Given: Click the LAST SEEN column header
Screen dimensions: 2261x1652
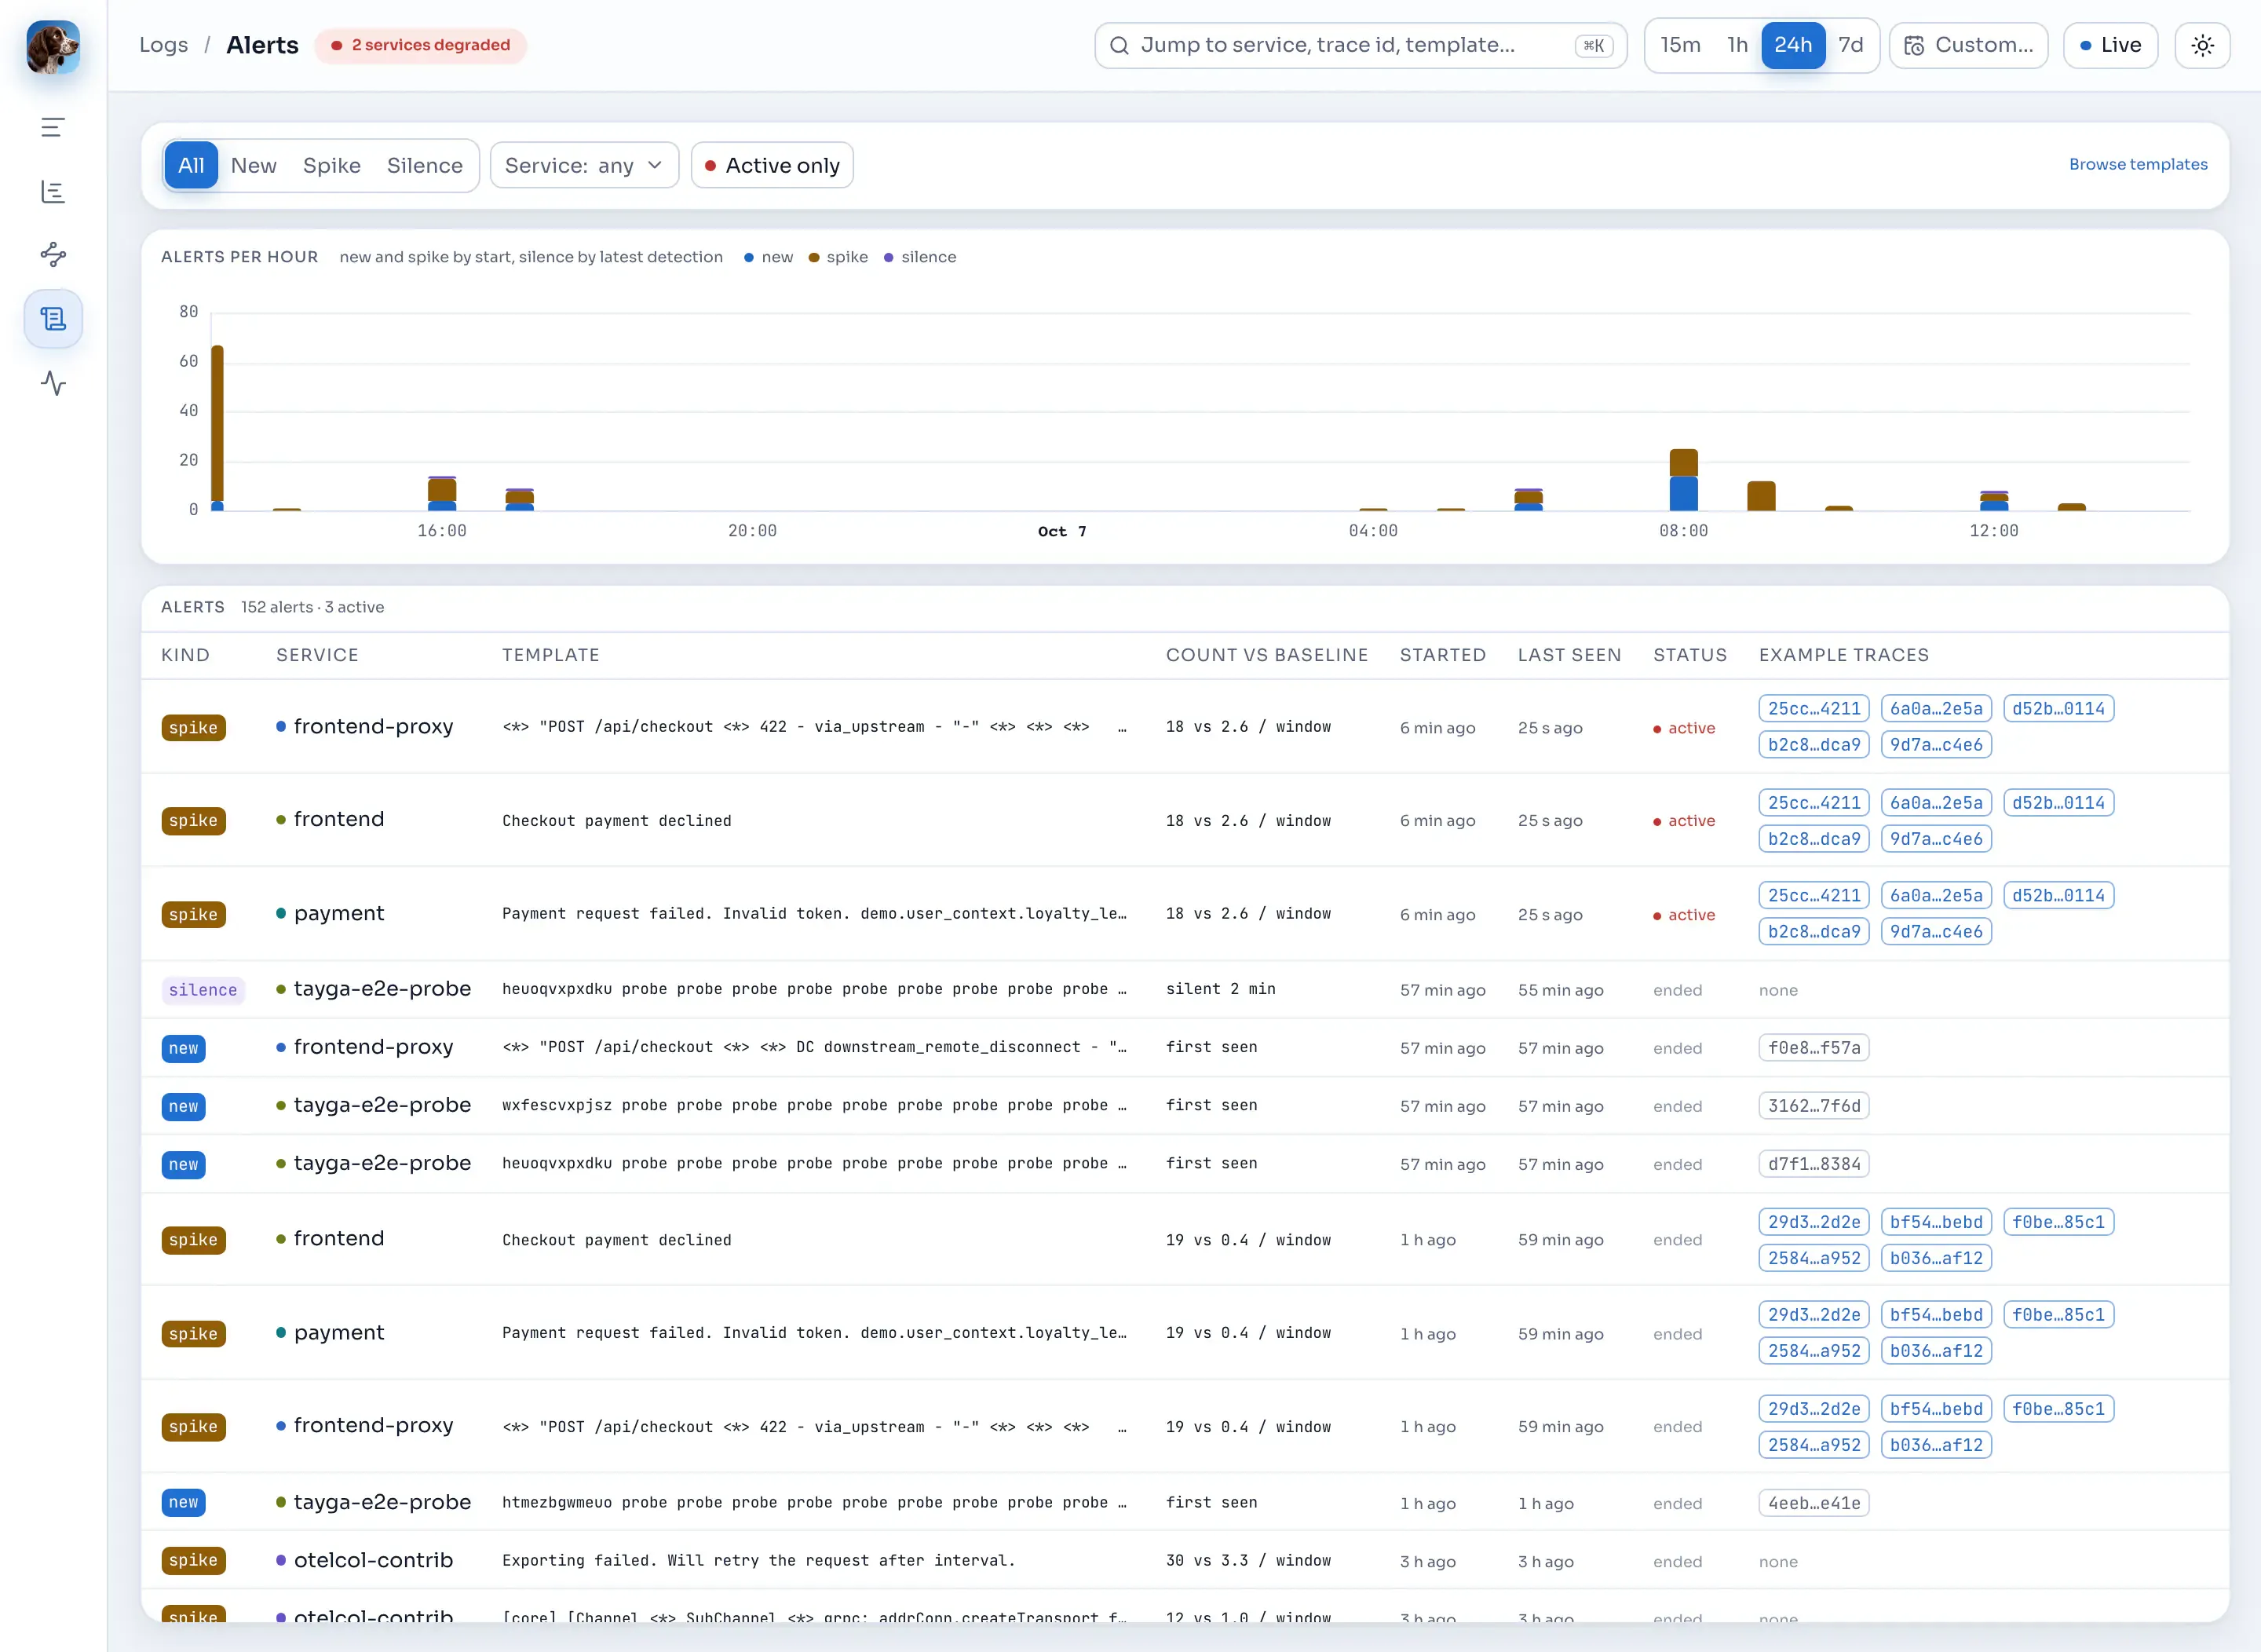Looking at the screenshot, I should click(x=1569, y=655).
